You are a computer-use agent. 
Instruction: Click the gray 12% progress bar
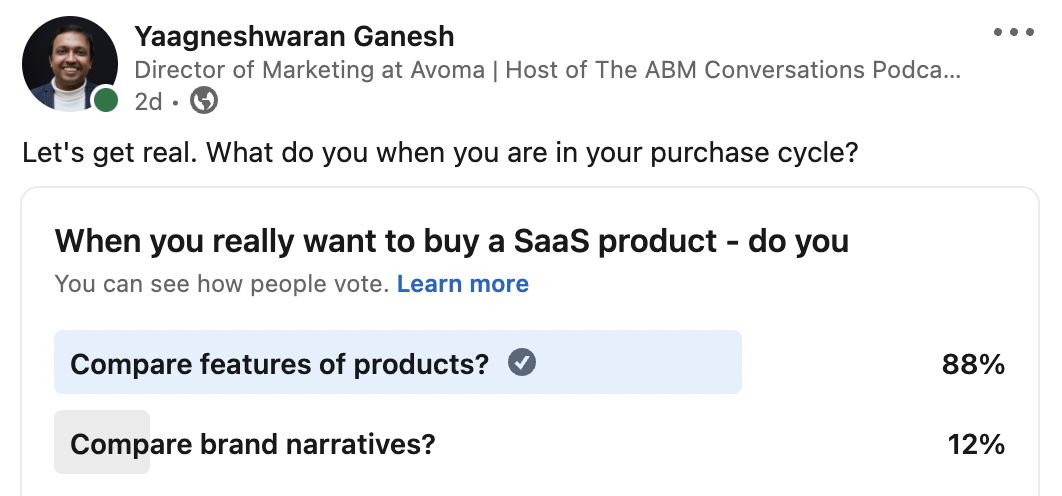click(102, 442)
